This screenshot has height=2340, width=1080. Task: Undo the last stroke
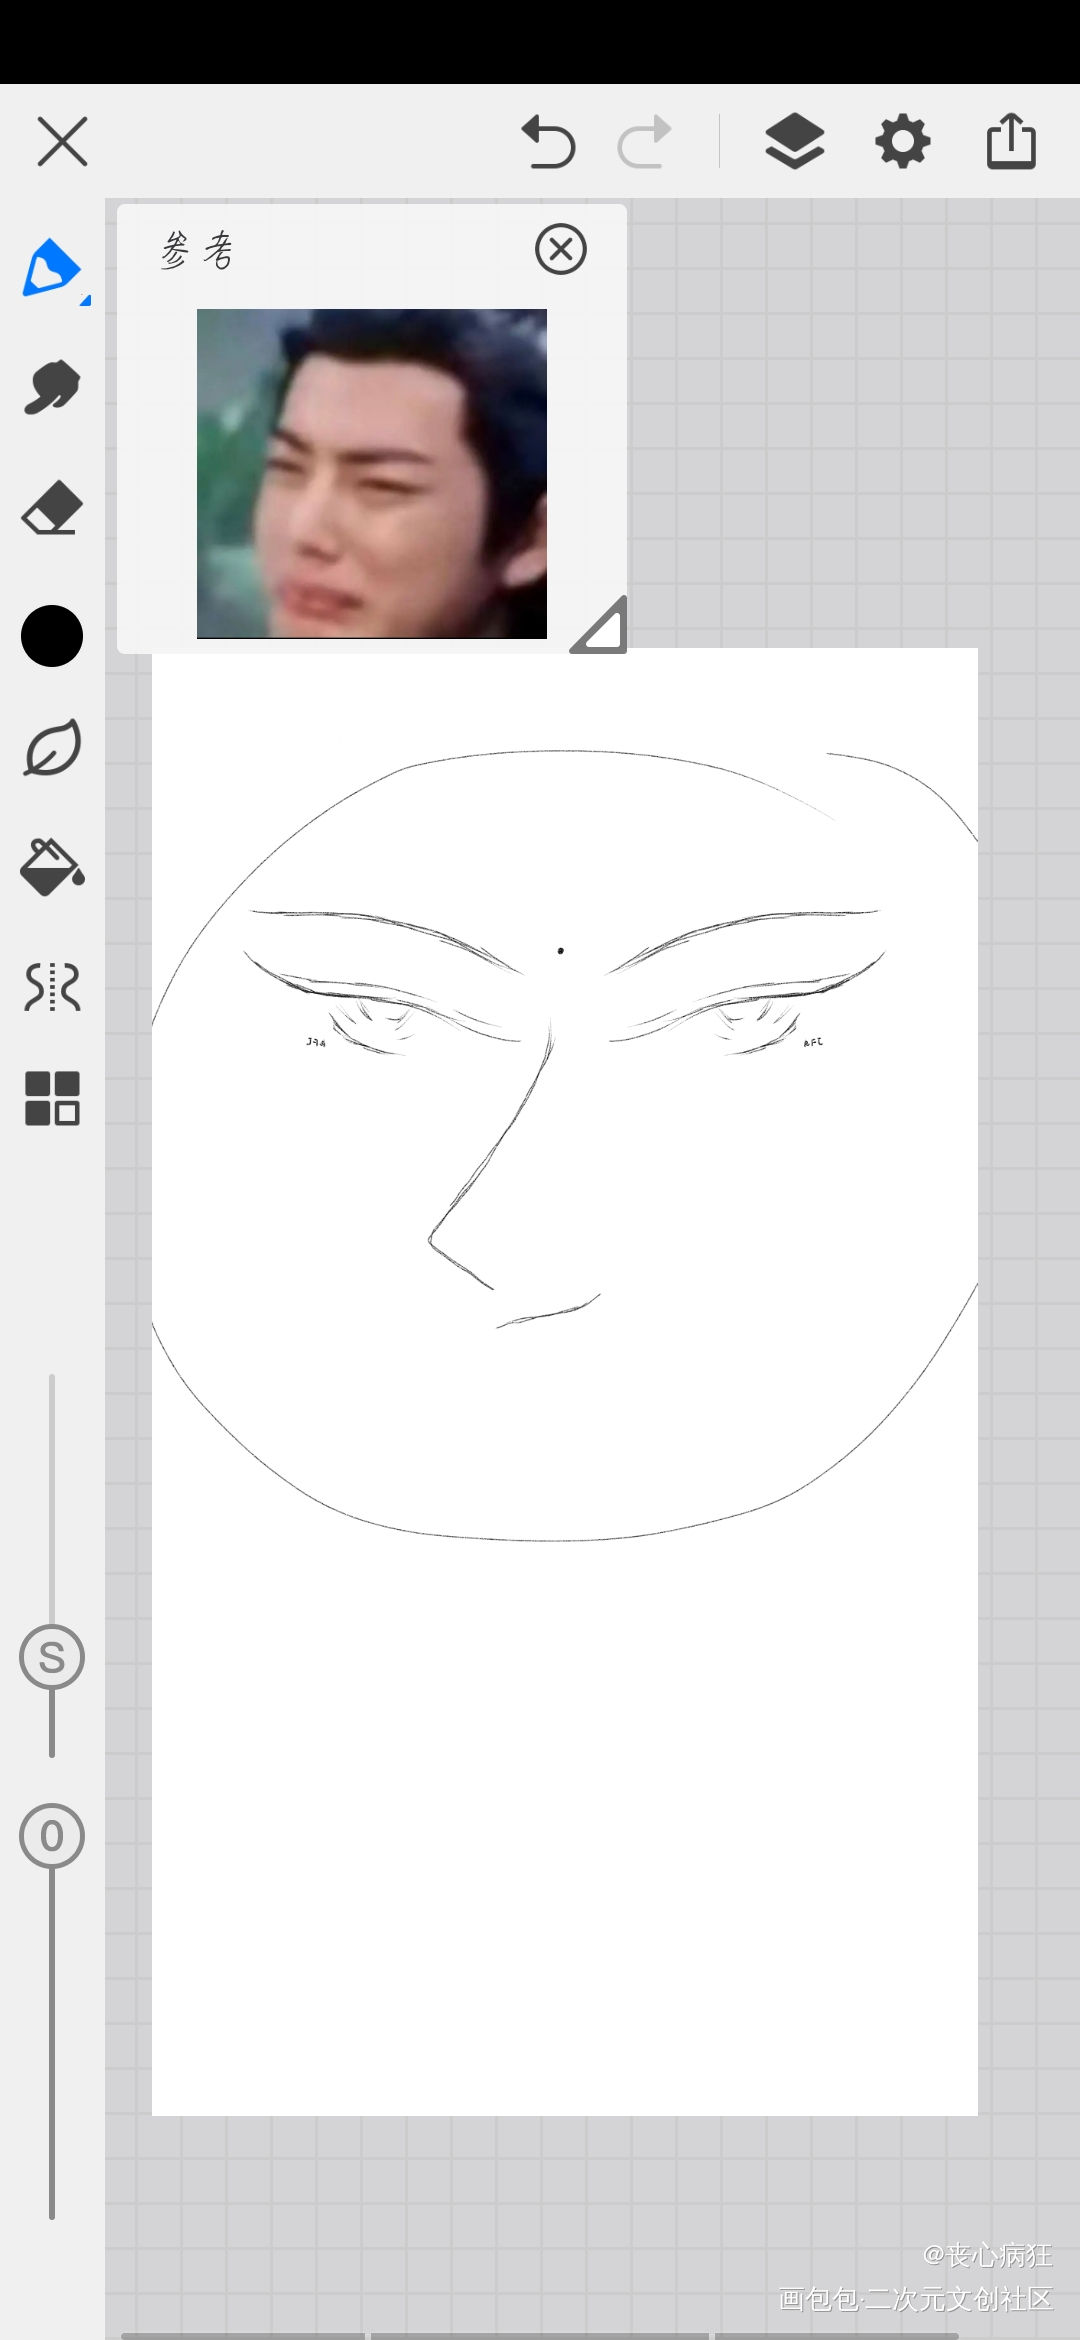coord(548,142)
